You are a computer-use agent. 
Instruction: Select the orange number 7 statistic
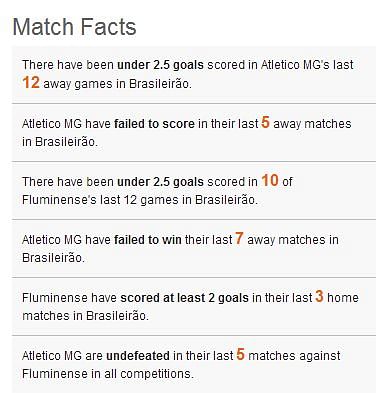click(239, 238)
